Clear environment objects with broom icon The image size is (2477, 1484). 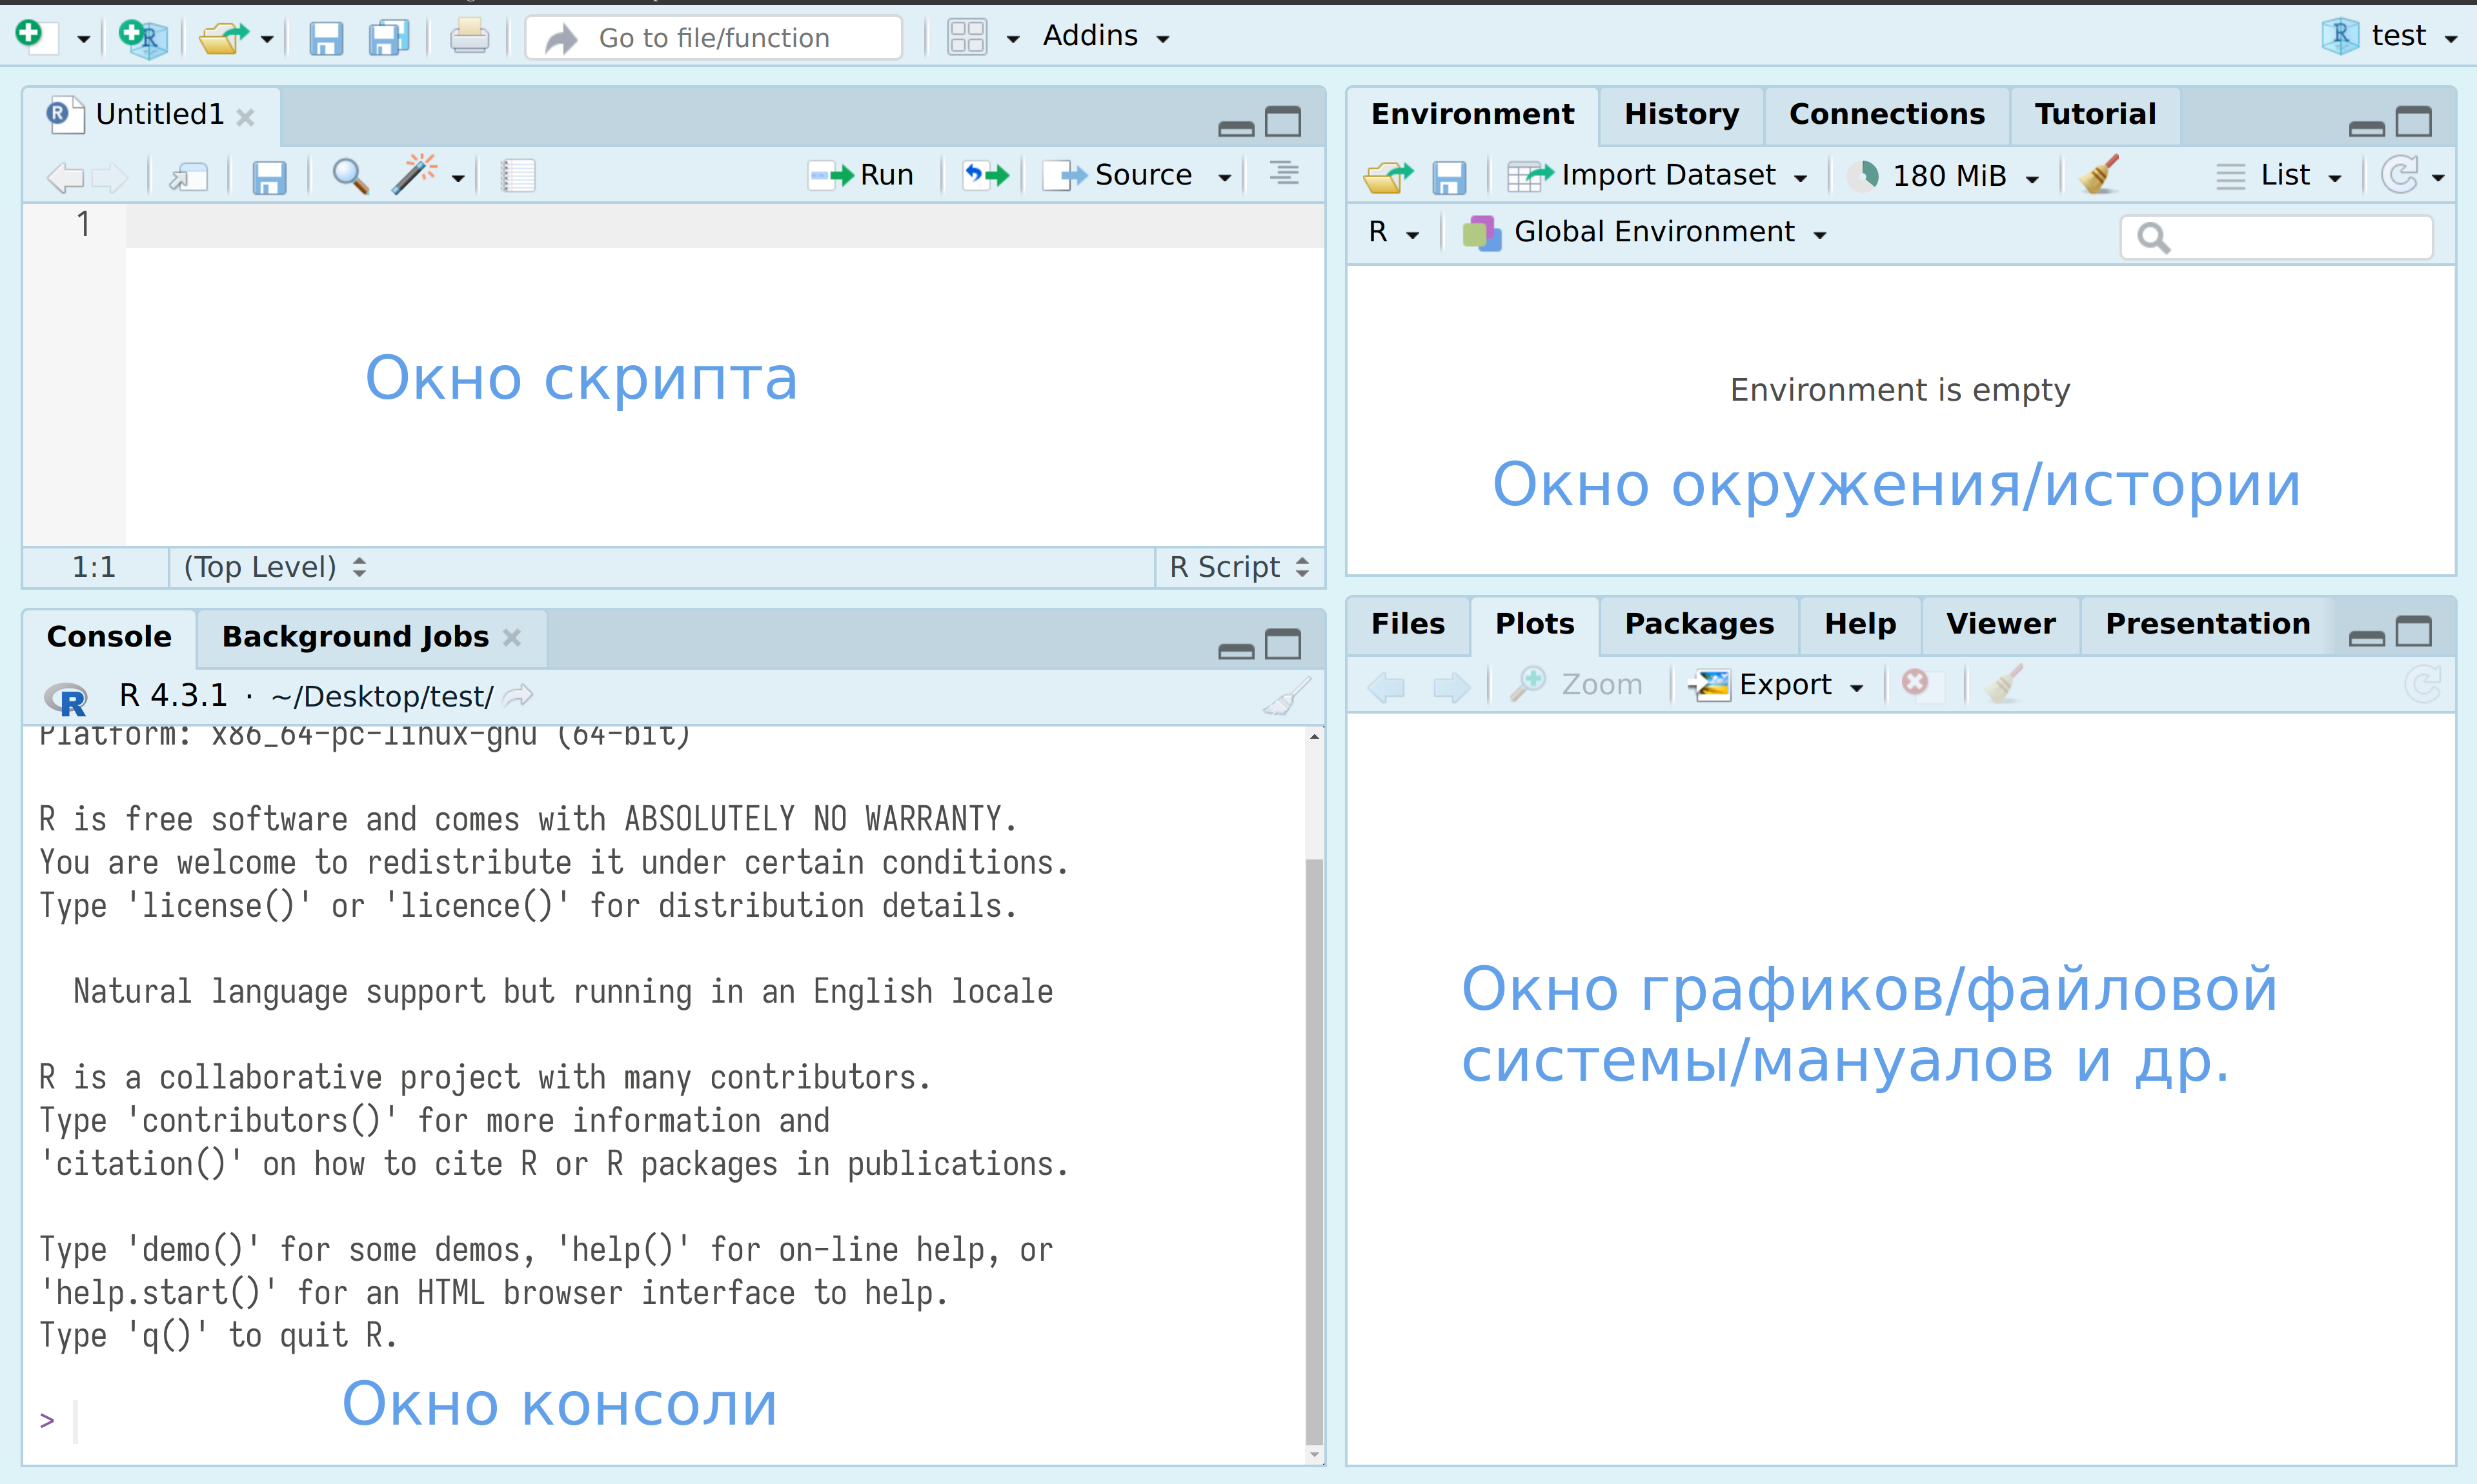click(x=2099, y=175)
